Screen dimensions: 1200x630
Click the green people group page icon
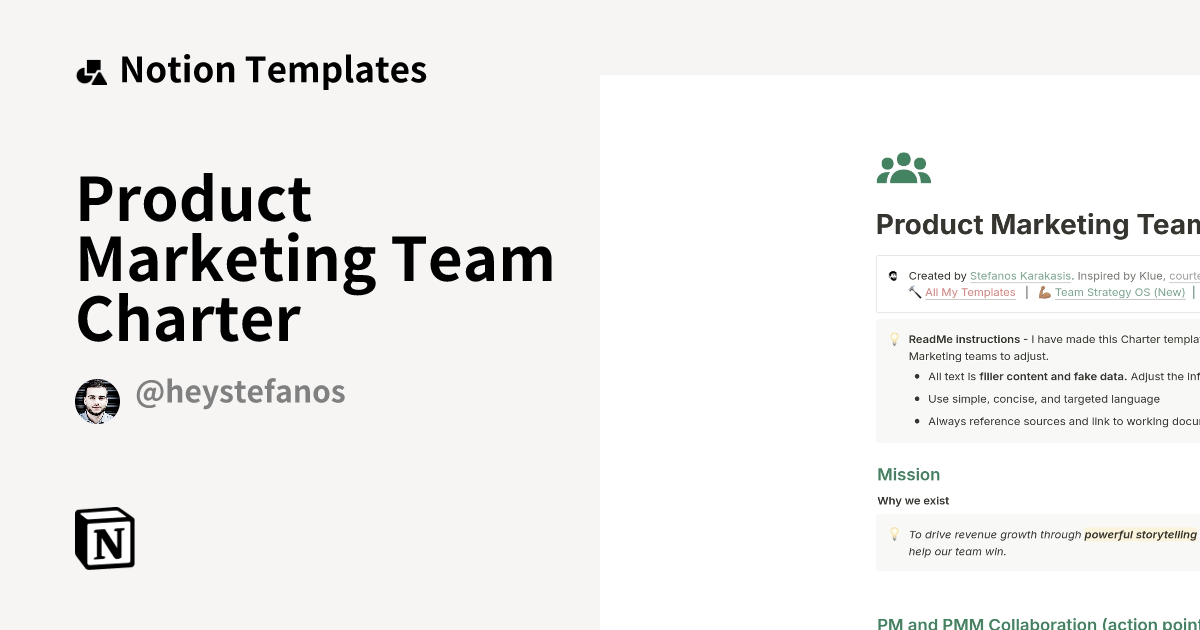coord(903,169)
